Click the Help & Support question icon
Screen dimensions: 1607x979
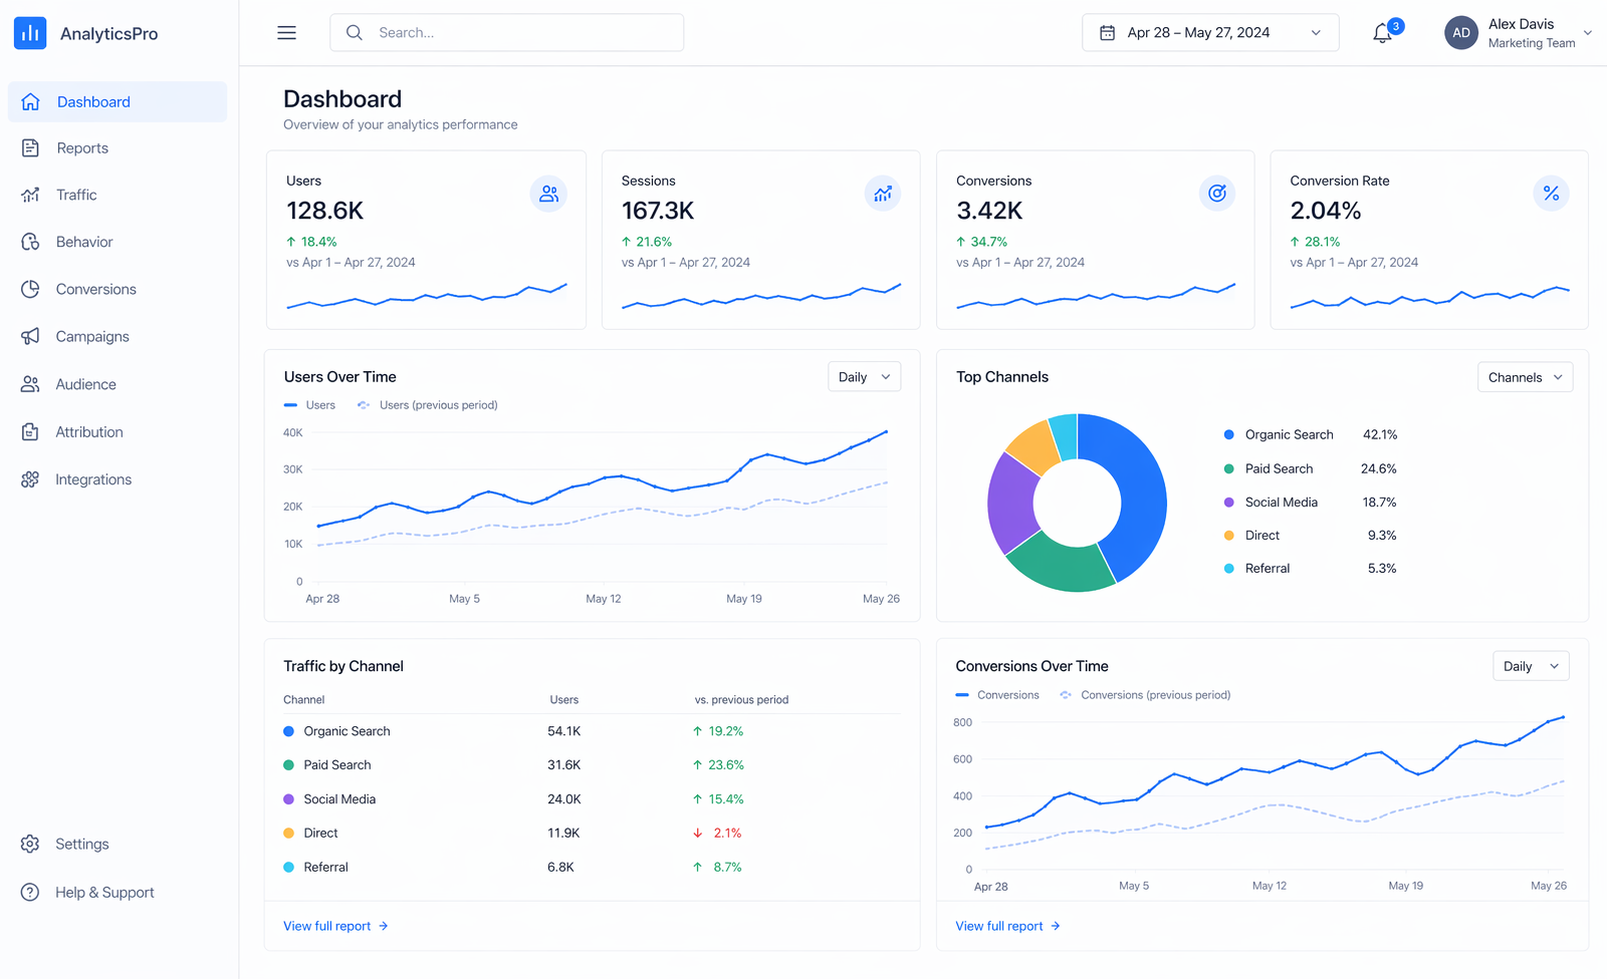click(x=30, y=892)
